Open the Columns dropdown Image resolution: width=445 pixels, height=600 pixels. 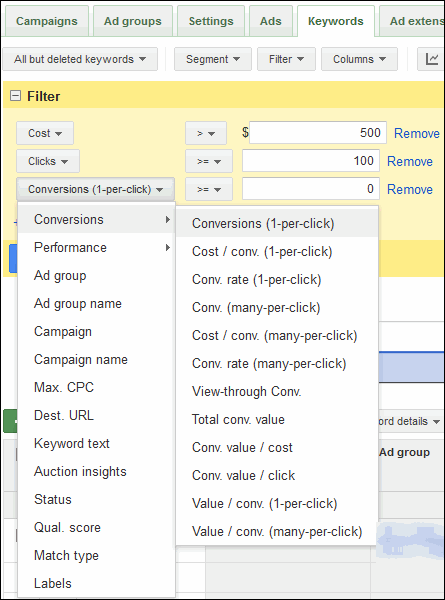pos(359,59)
